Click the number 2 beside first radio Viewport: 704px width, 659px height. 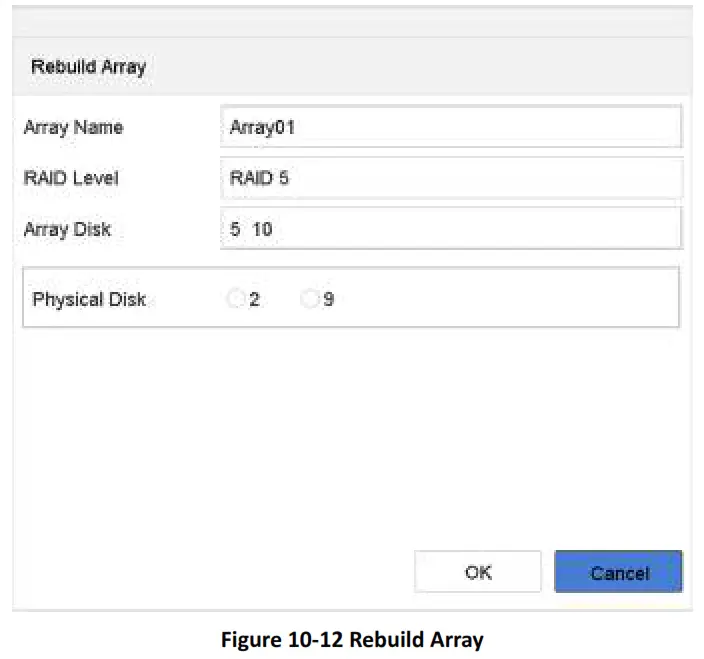(254, 299)
